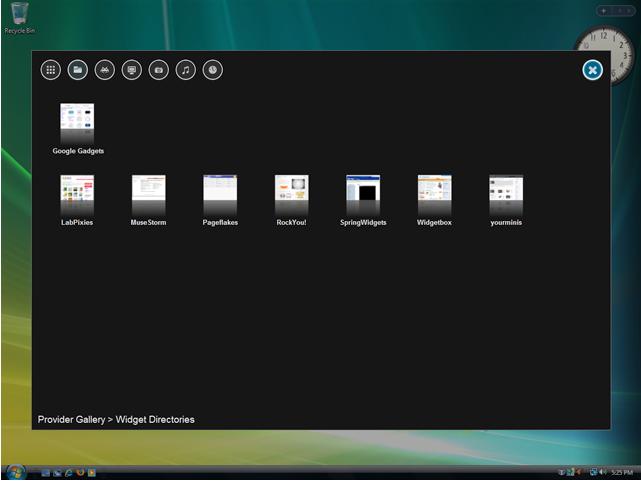Go back via Provider Gallery breadcrumb
641x481 pixels.
pos(72,420)
